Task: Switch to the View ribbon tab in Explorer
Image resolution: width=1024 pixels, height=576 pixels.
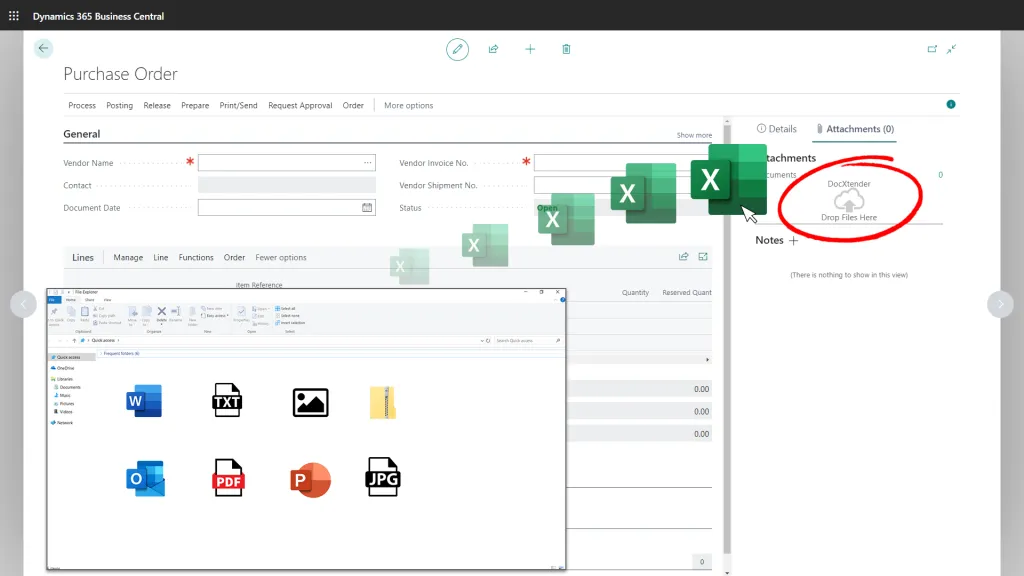Action: [x=107, y=298]
